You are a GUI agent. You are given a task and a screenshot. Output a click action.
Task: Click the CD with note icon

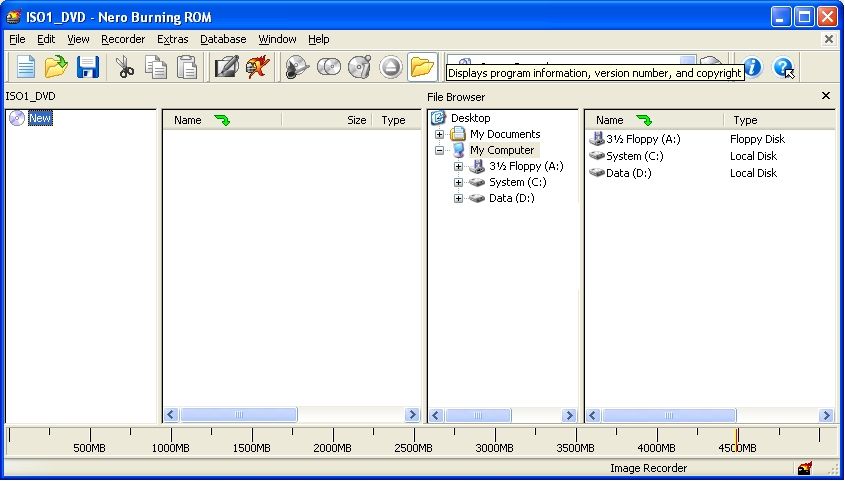click(x=359, y=67)
